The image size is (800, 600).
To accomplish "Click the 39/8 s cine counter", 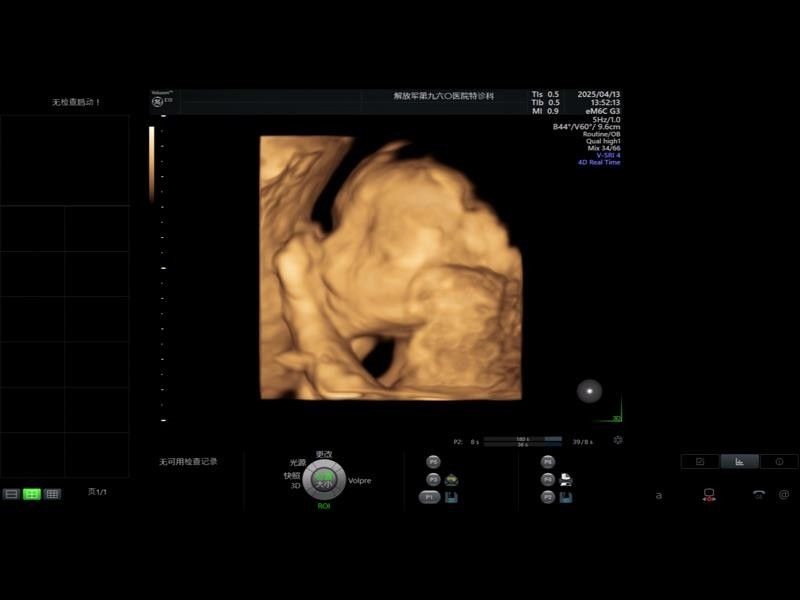I will click(583, 442).
